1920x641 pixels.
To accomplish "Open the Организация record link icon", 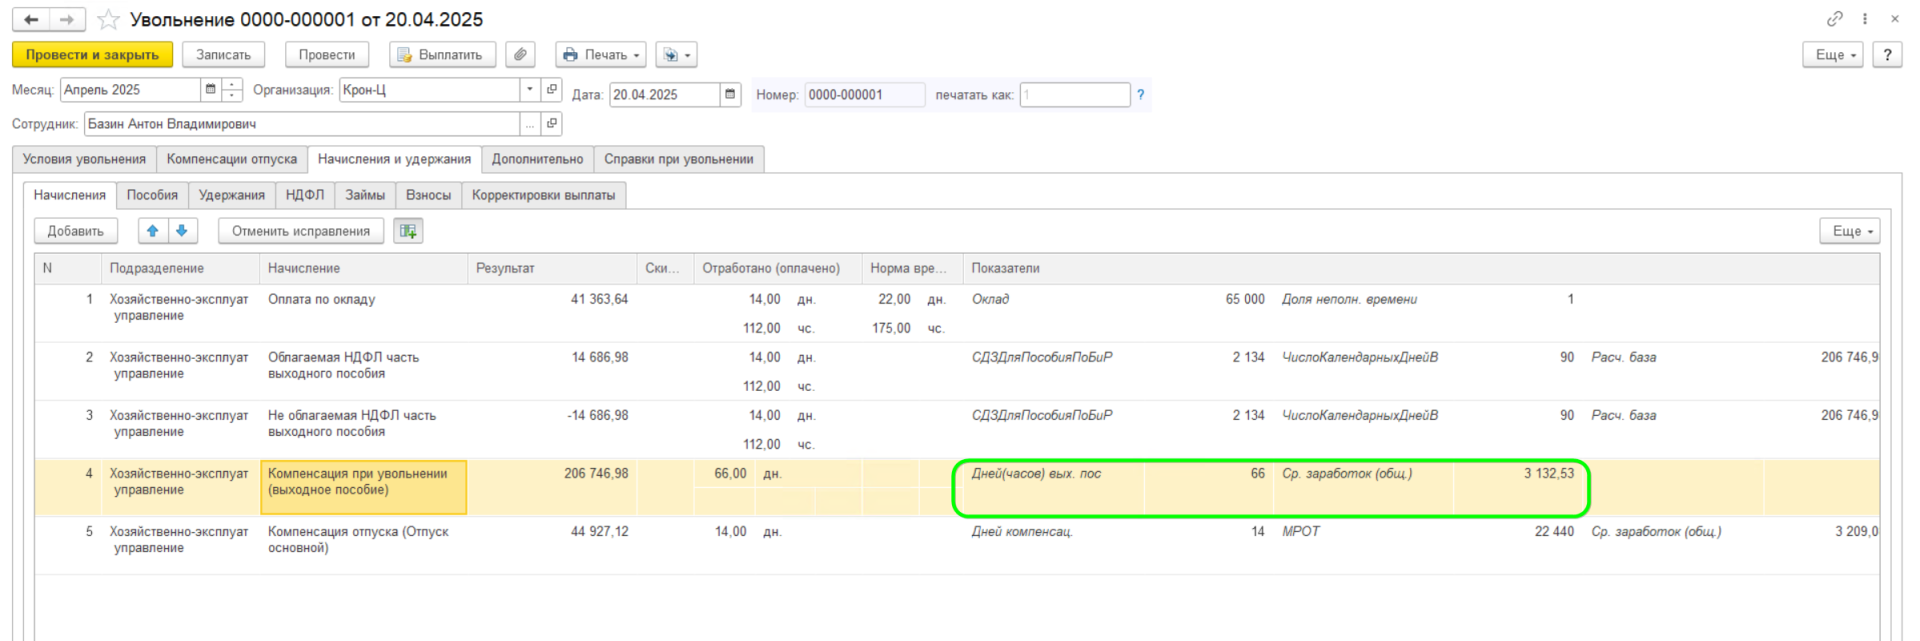I will click(551, 90).
